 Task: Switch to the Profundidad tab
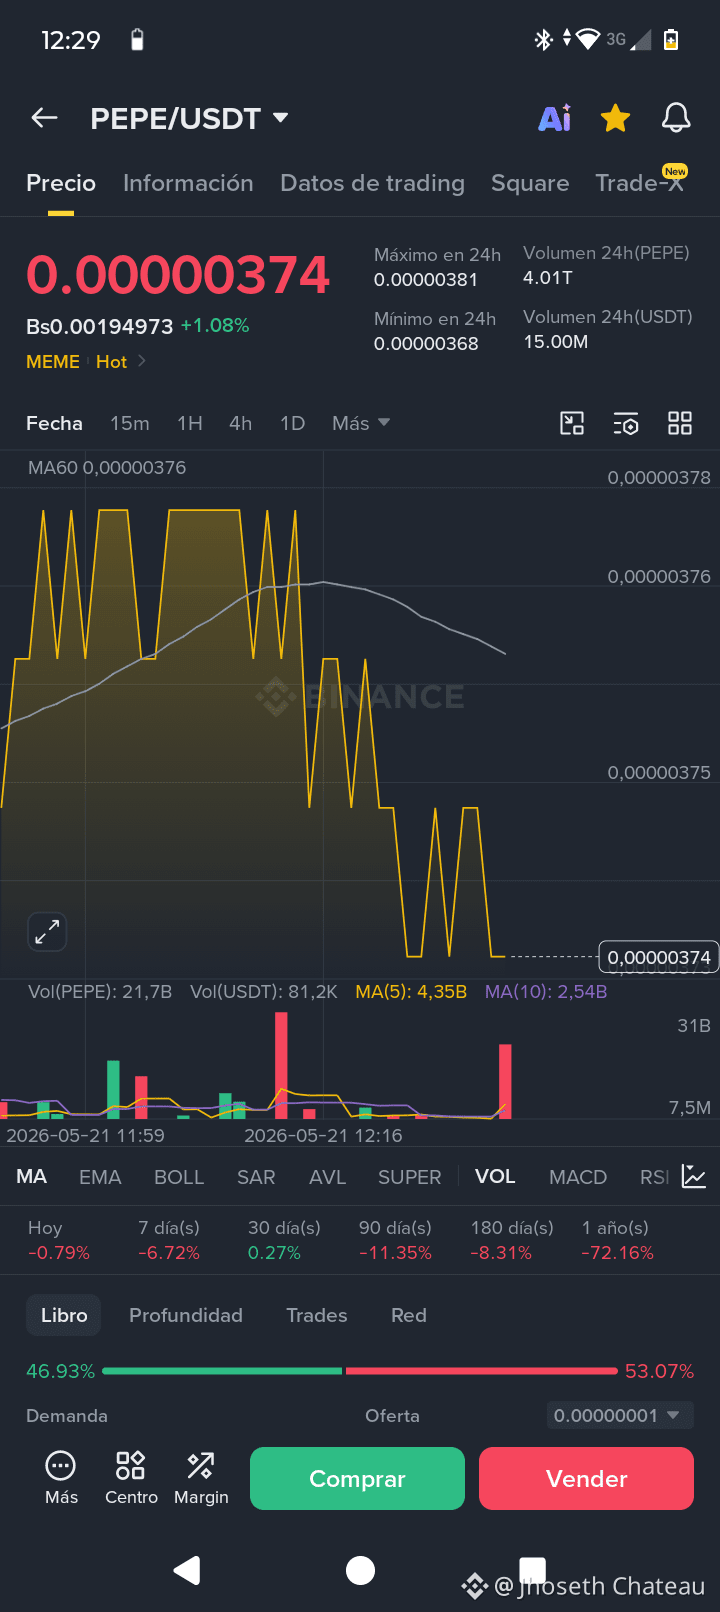186,1315
